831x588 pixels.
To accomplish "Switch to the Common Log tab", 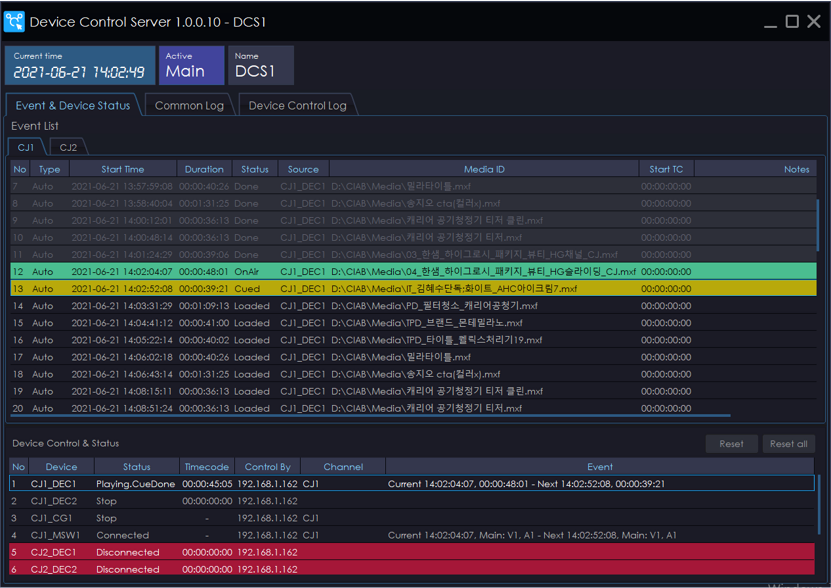I will (x=189, y=105).
